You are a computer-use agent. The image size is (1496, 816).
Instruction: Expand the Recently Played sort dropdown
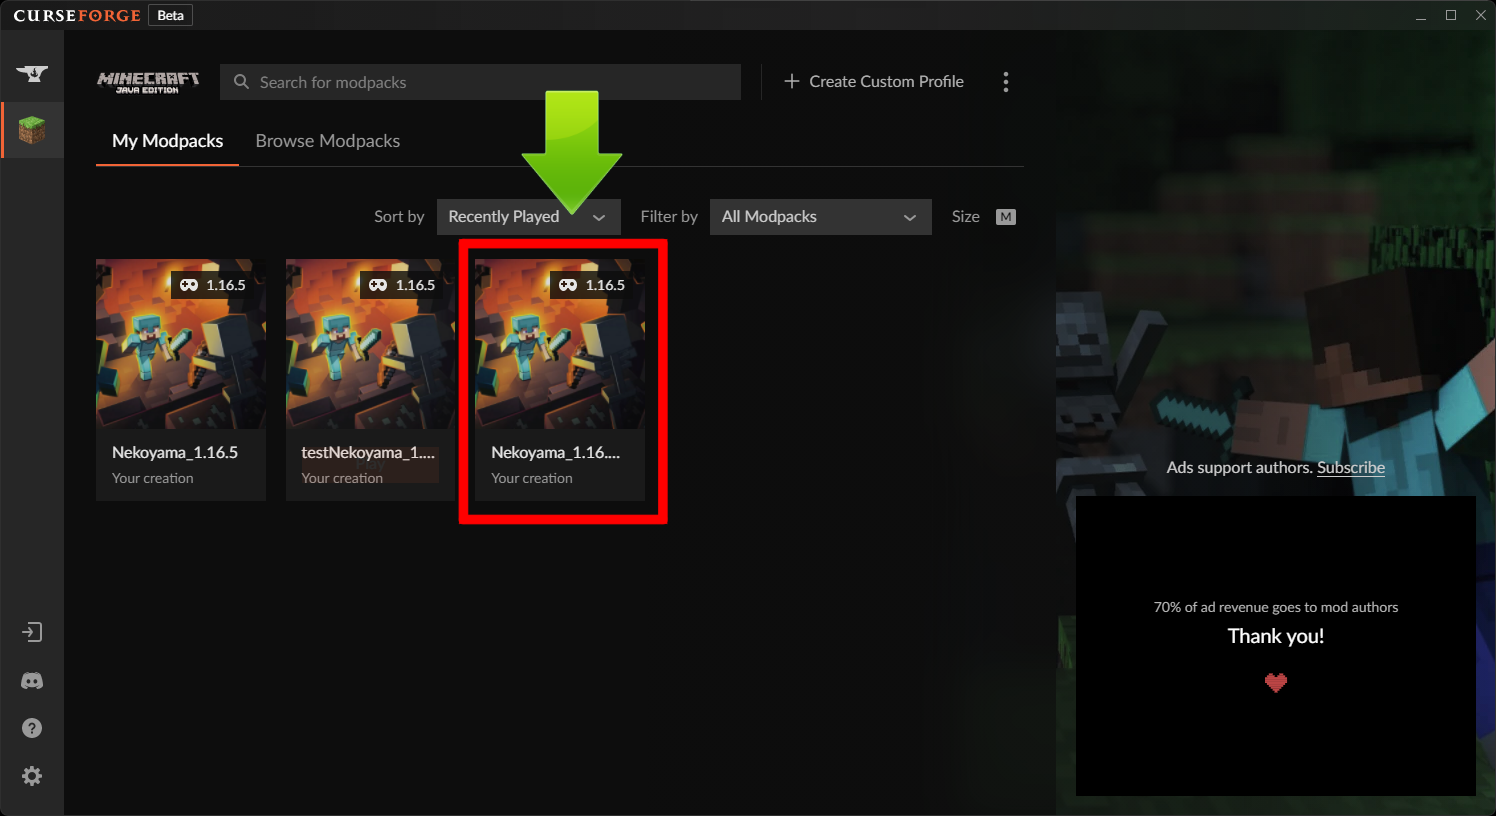528,217
